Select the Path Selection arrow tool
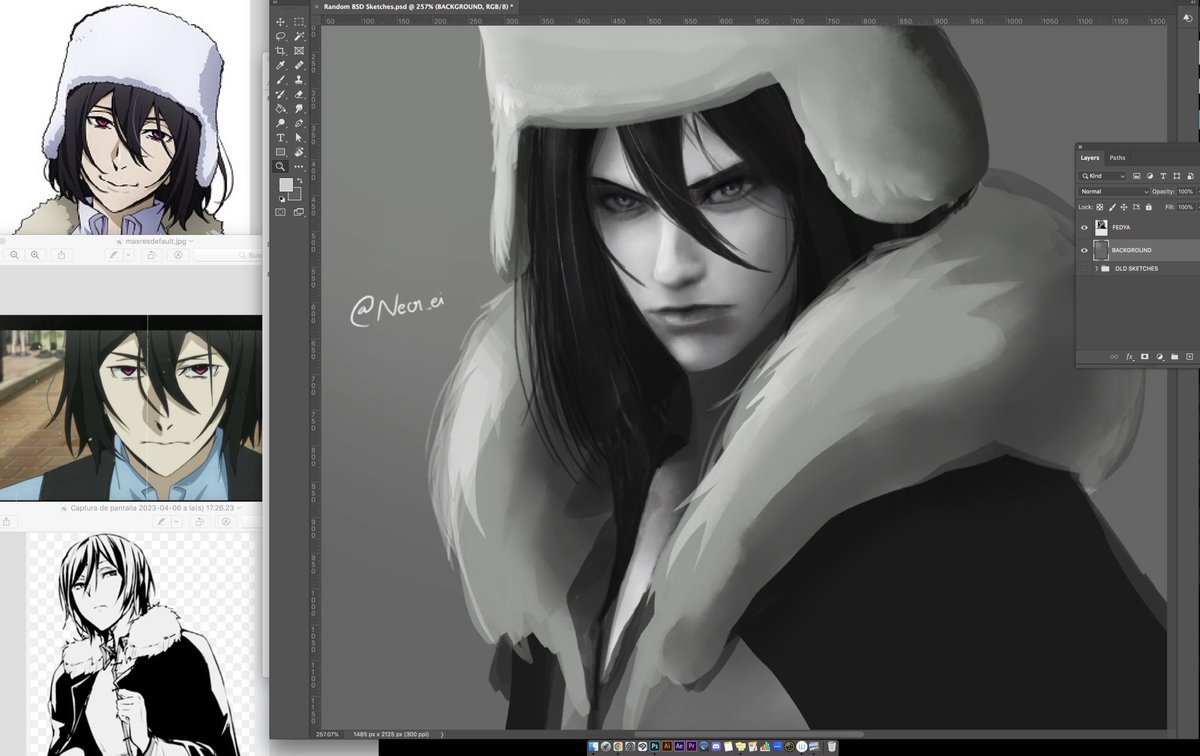1200x756 pixels. click(299, 138)
